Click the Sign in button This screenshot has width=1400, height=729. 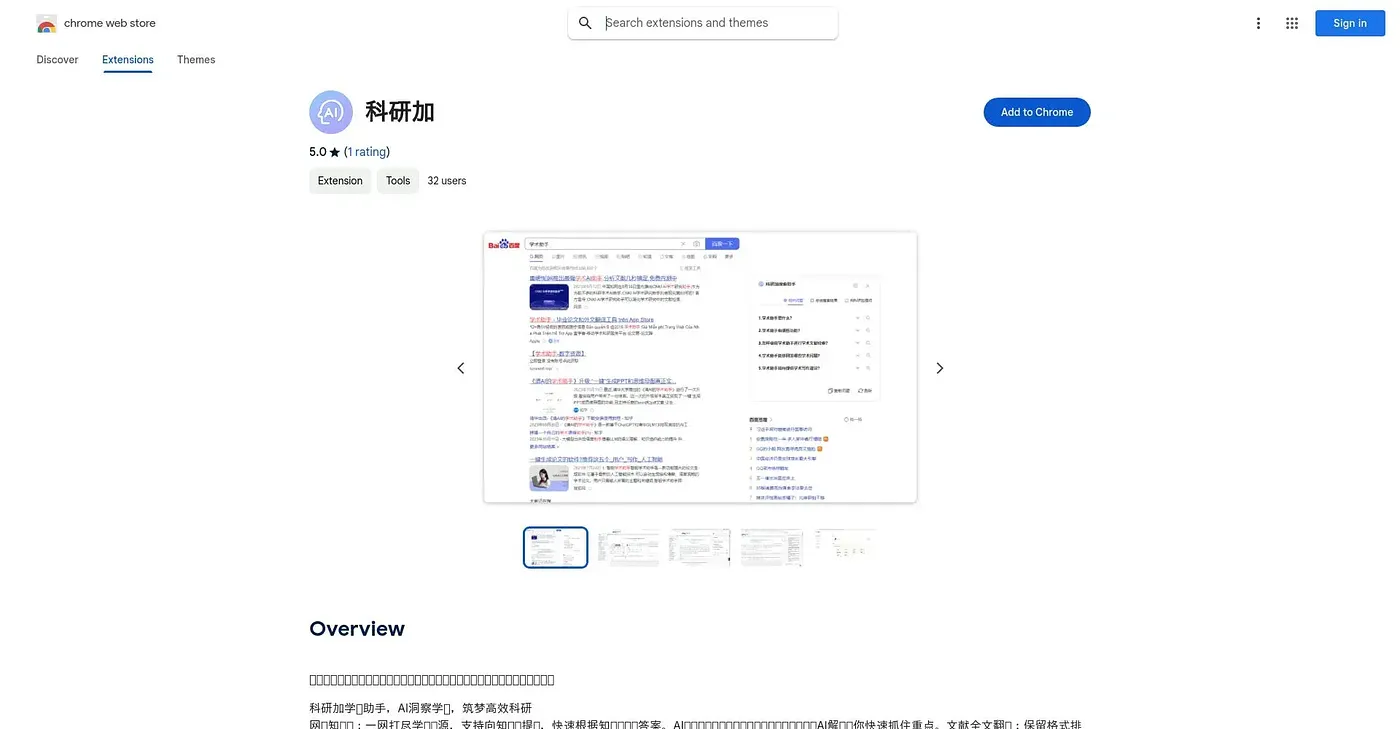1350,23
